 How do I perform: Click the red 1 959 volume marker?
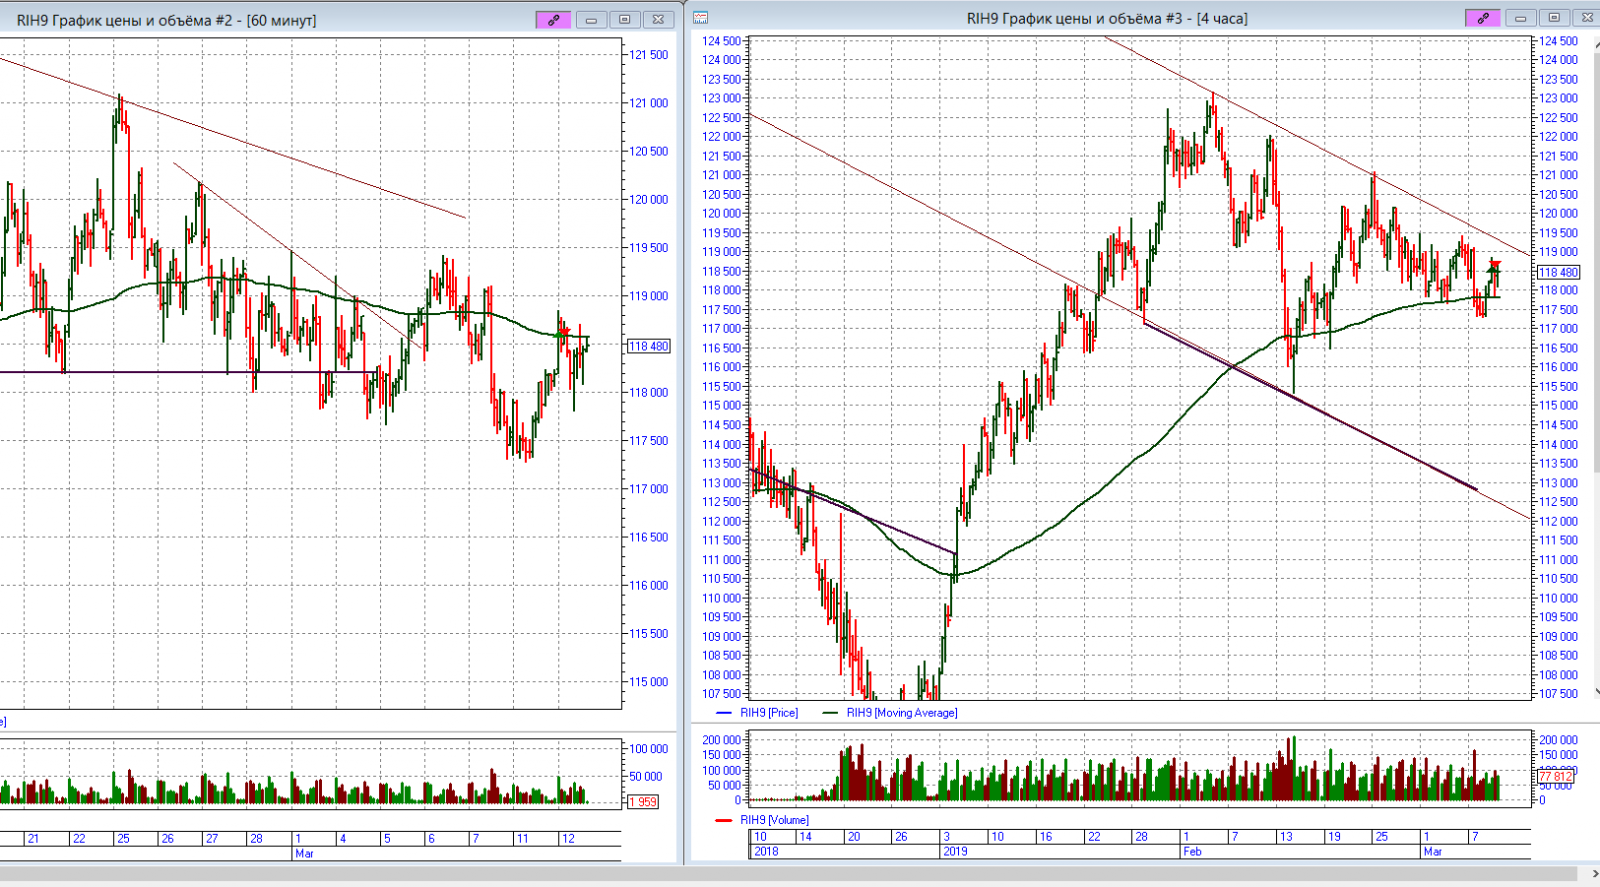(x=643, y=802)
